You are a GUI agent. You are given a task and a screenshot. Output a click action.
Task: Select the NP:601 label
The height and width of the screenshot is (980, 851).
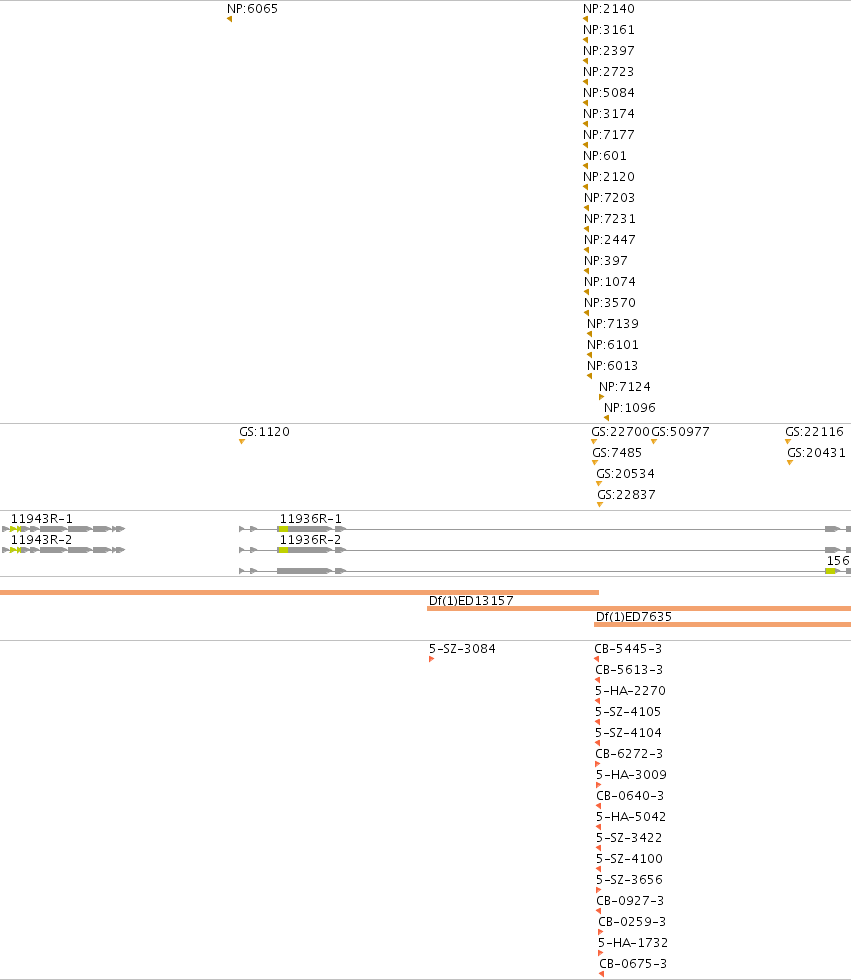[x=605, y=156]
